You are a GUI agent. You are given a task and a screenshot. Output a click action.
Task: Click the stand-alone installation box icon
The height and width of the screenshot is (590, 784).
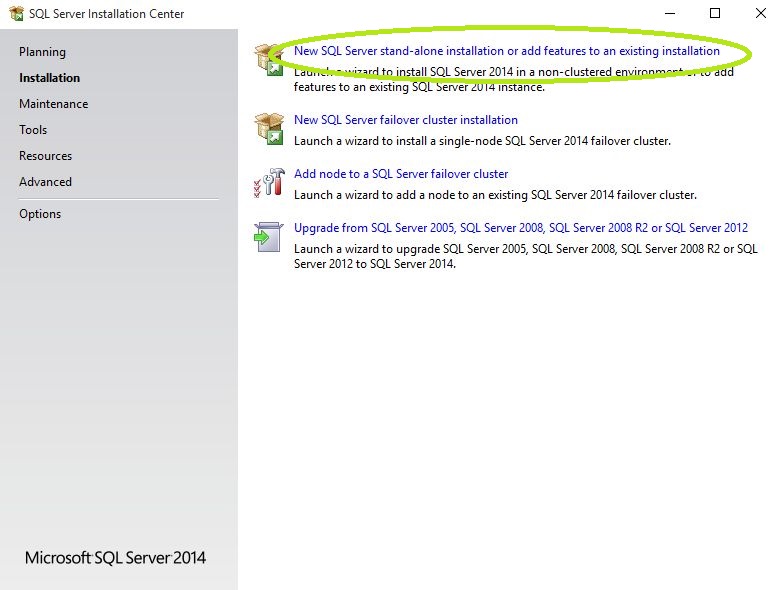269,60
